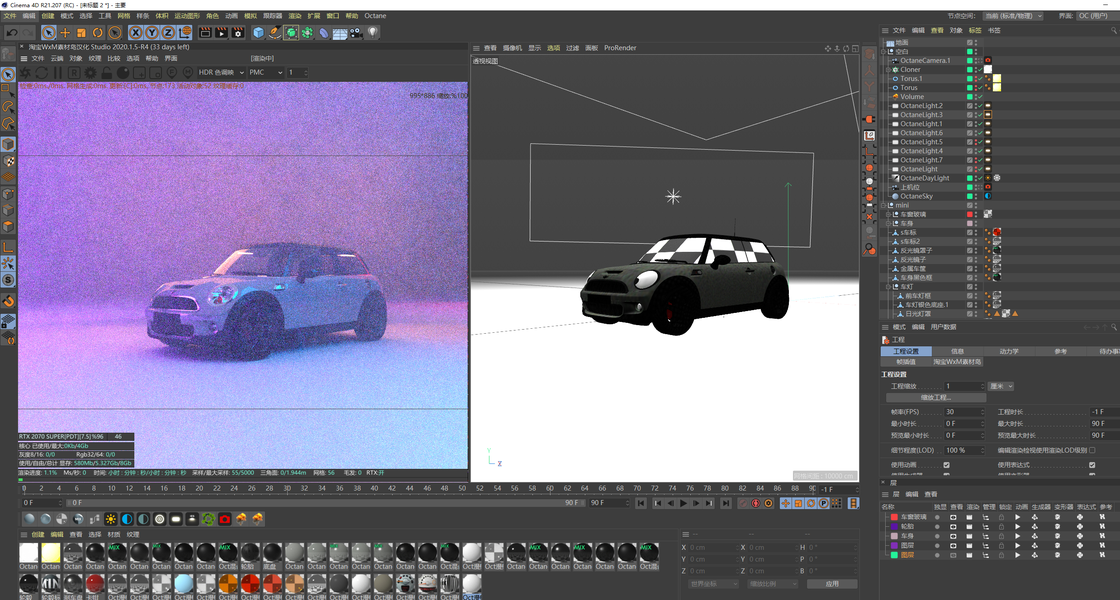Click Octane camera icon in Octane toolbar

tap(224, 519)
